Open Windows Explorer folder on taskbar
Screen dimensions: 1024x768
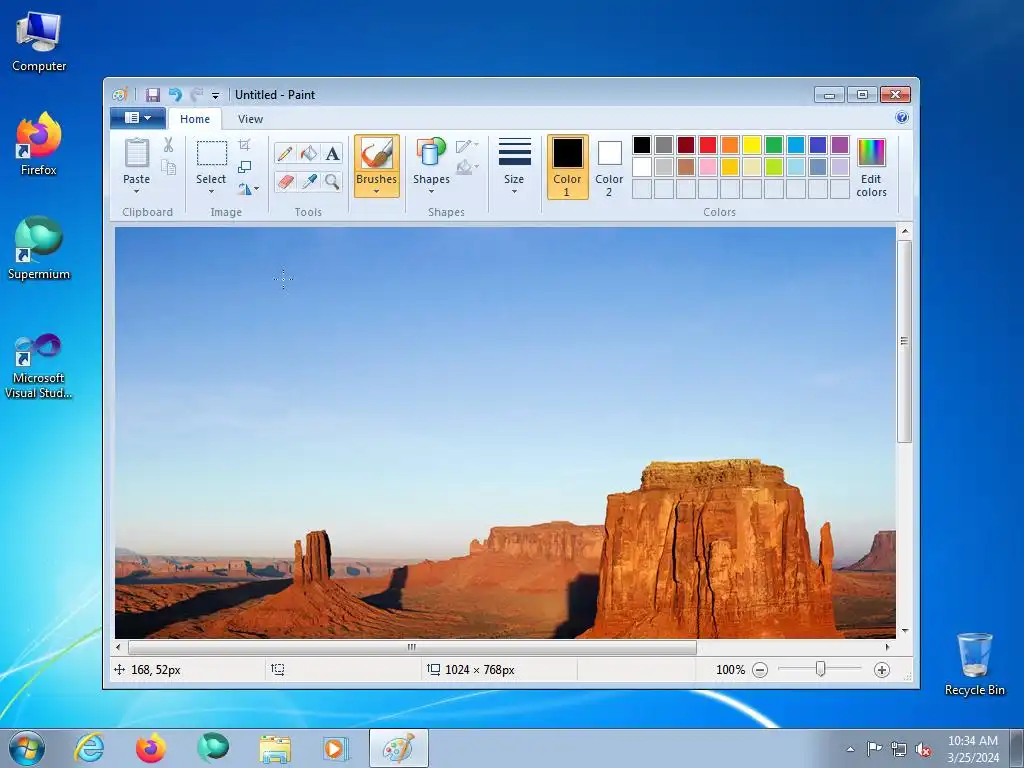click(x=275, y=749)
